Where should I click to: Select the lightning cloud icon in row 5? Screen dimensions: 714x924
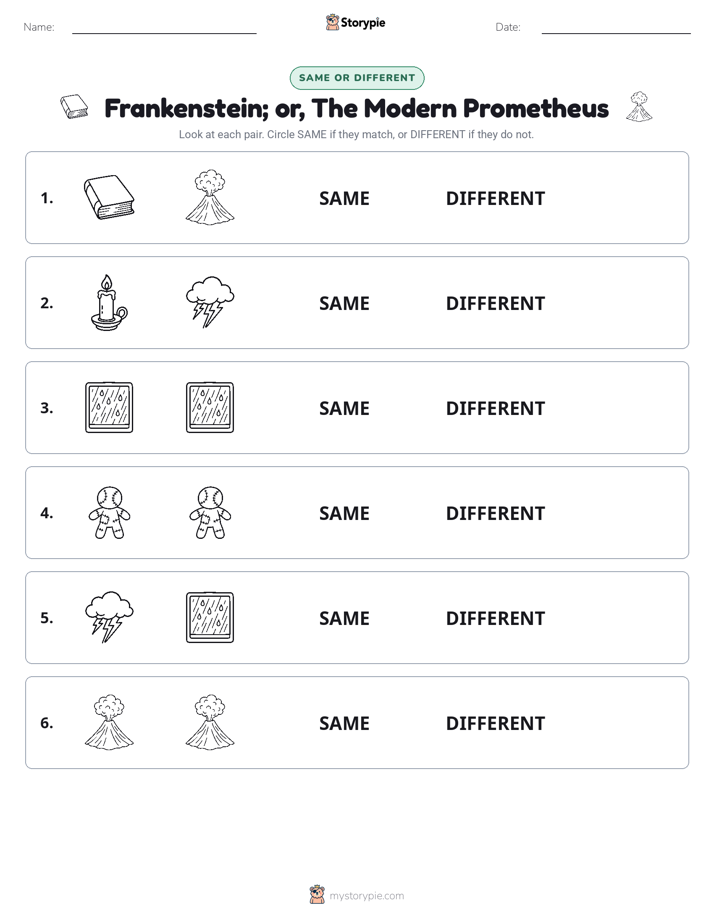[109, 617]
